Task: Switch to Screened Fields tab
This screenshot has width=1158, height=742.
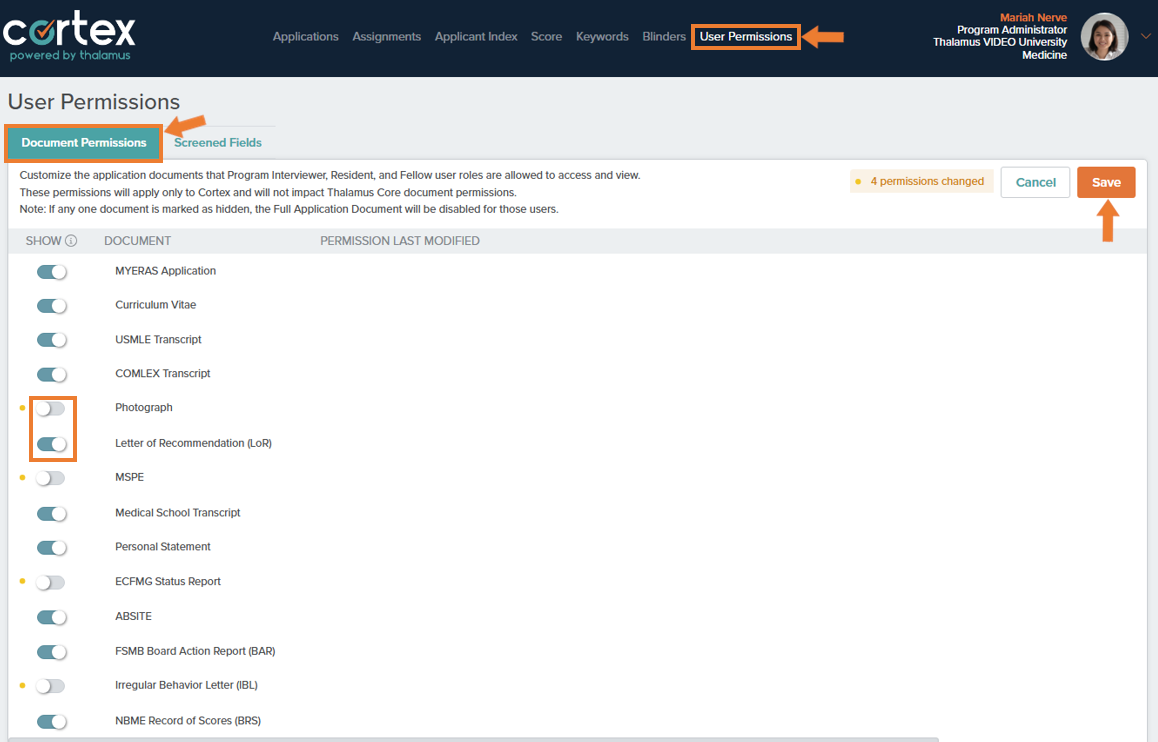Action: pyautogui.click(x=218, y=142)
